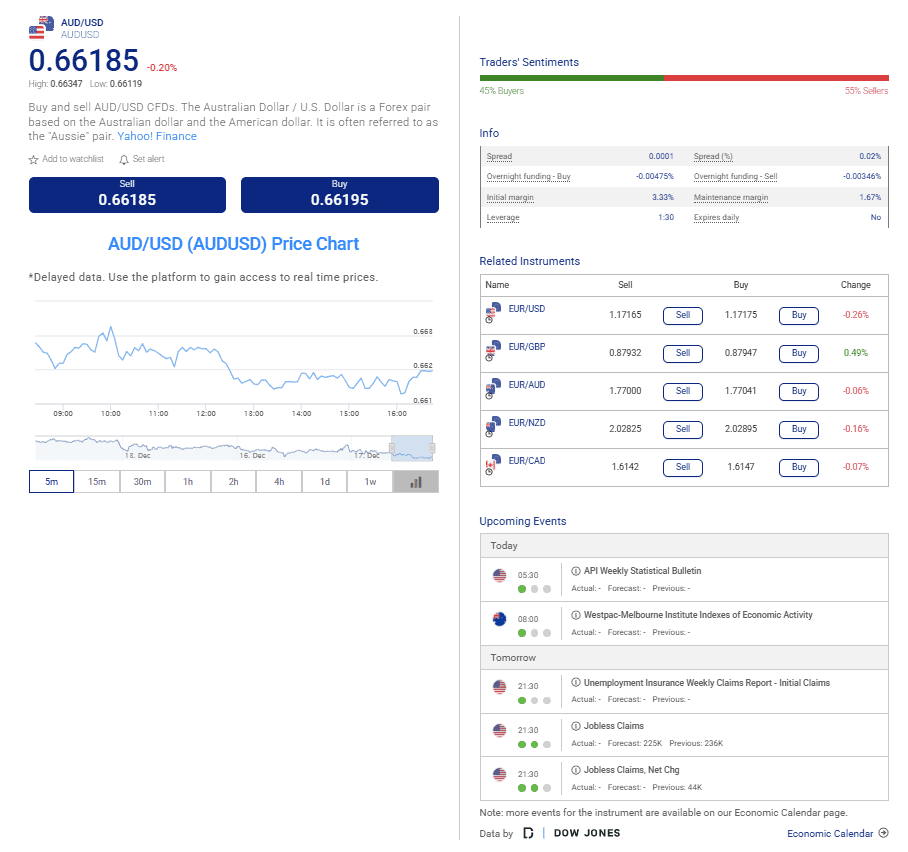908x852 pixels.
Task: Click the Traders' Sentiments buyers green bar
Action: 571,78
